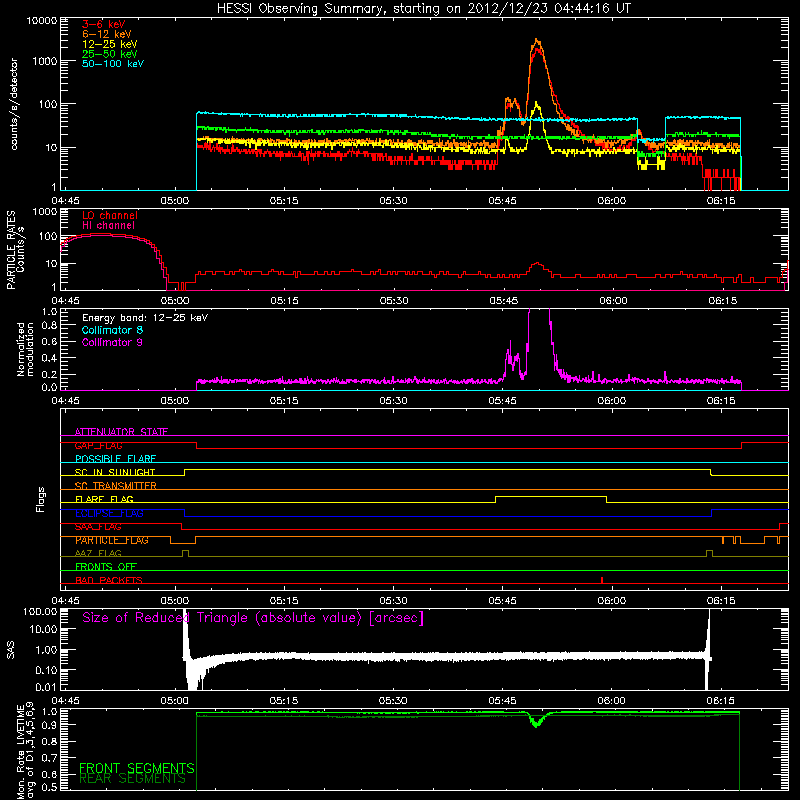The height and width of the screenshot is (800, 800).
Task: Select the FRONTS_OFF flag label
Action: click(x=106, y=567)
